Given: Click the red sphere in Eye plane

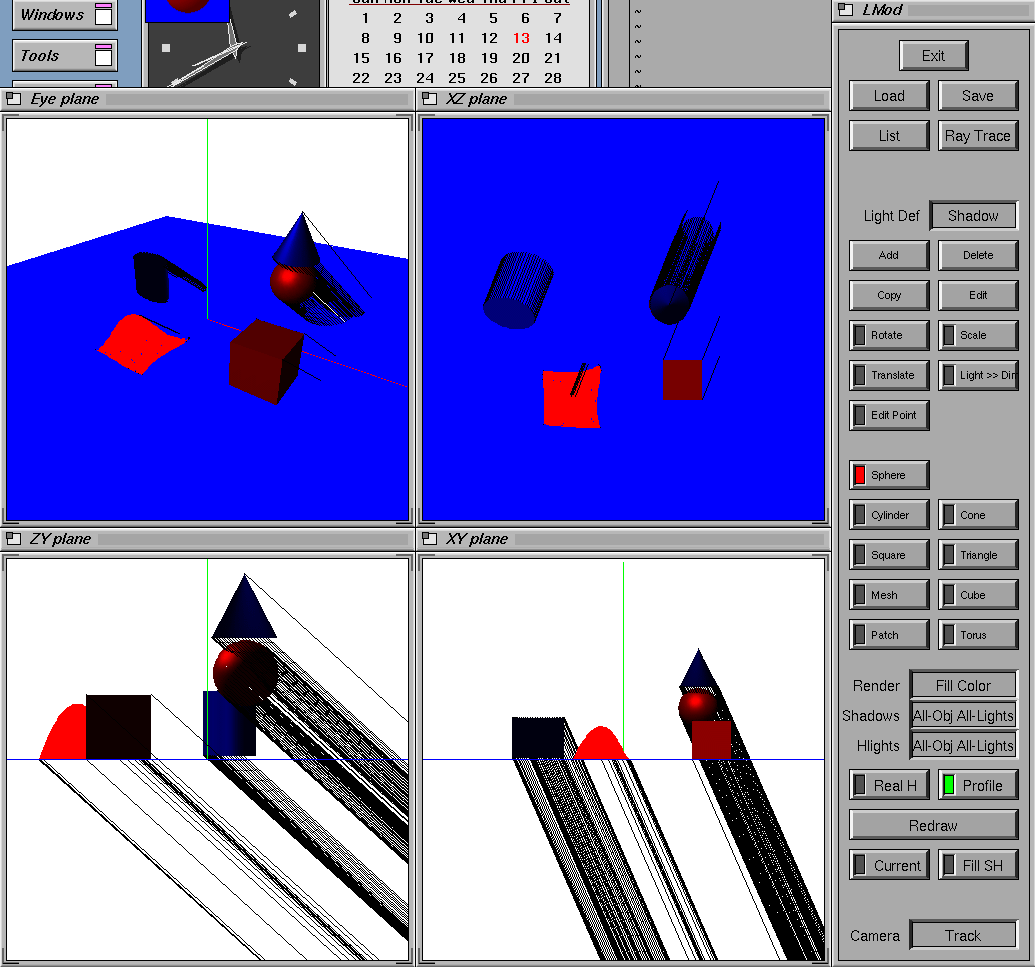Looking at the screenshot, I should pyautogui.click(x=291, y=283).
